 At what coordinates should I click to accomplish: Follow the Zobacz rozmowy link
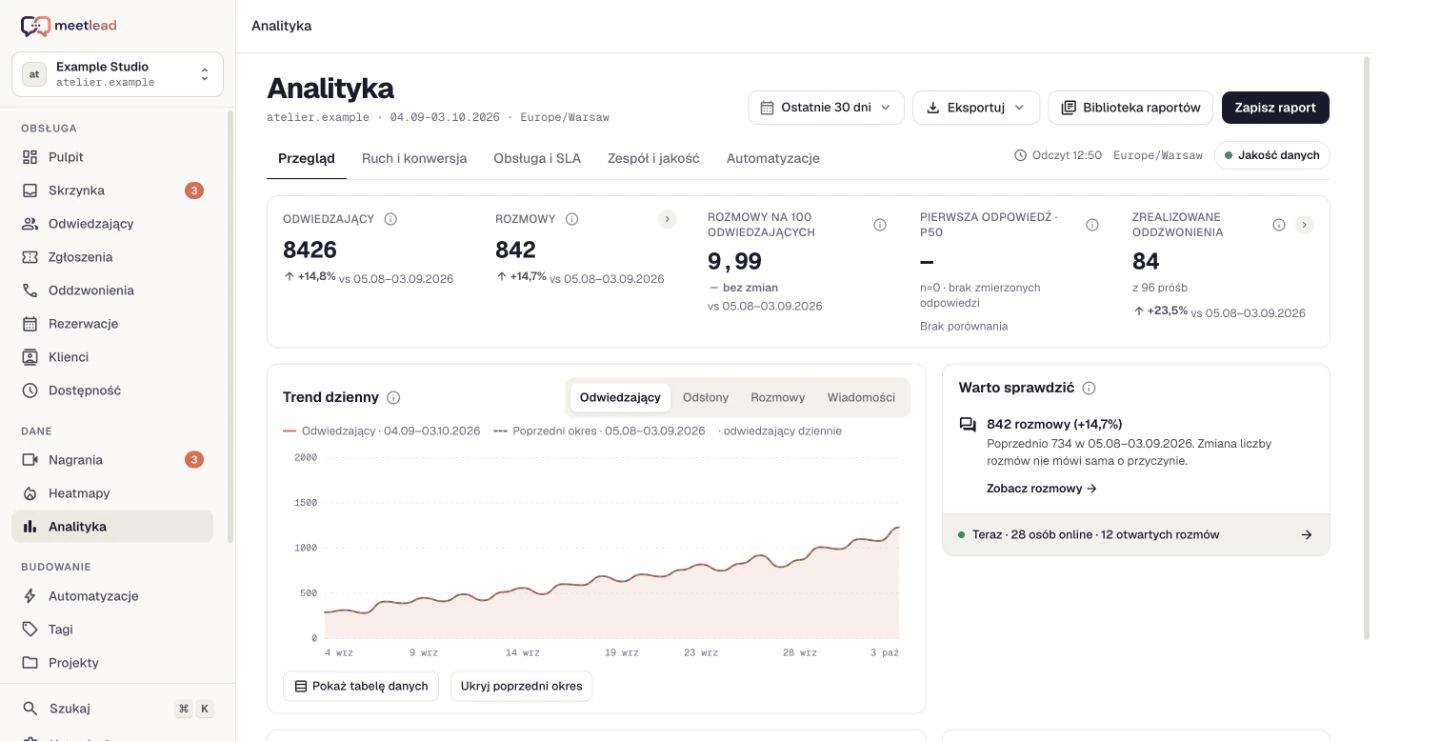pos(1042,489)
